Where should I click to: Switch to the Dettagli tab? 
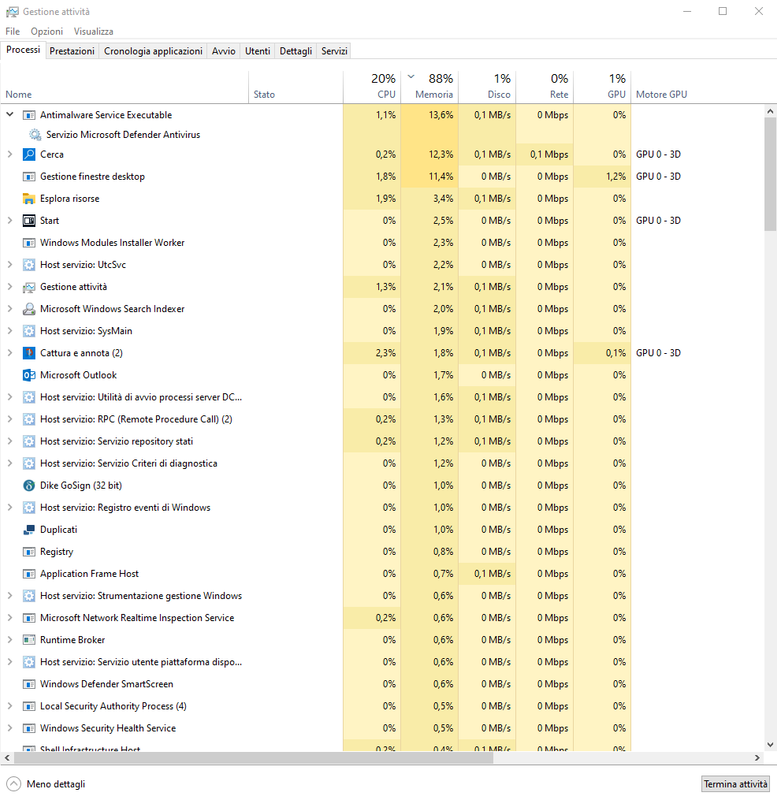[x=296, y=51]
